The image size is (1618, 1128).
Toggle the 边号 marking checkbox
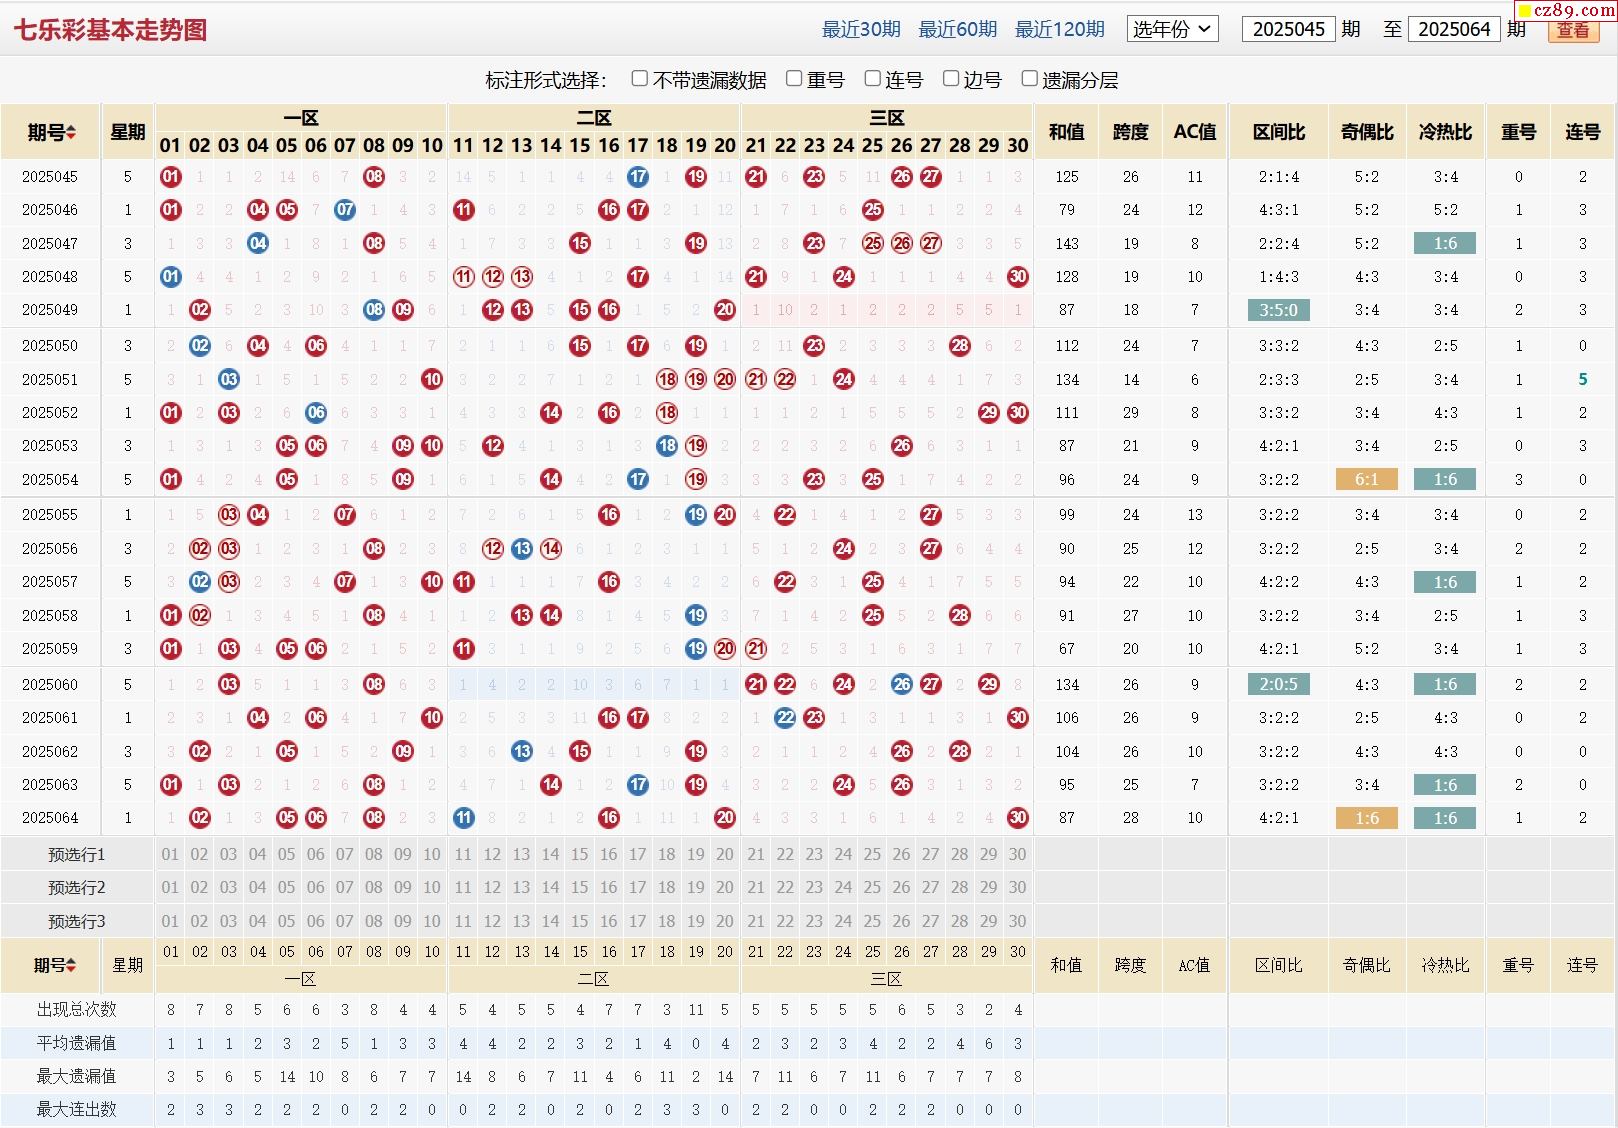pyautogui.click(x=951, y=78)
